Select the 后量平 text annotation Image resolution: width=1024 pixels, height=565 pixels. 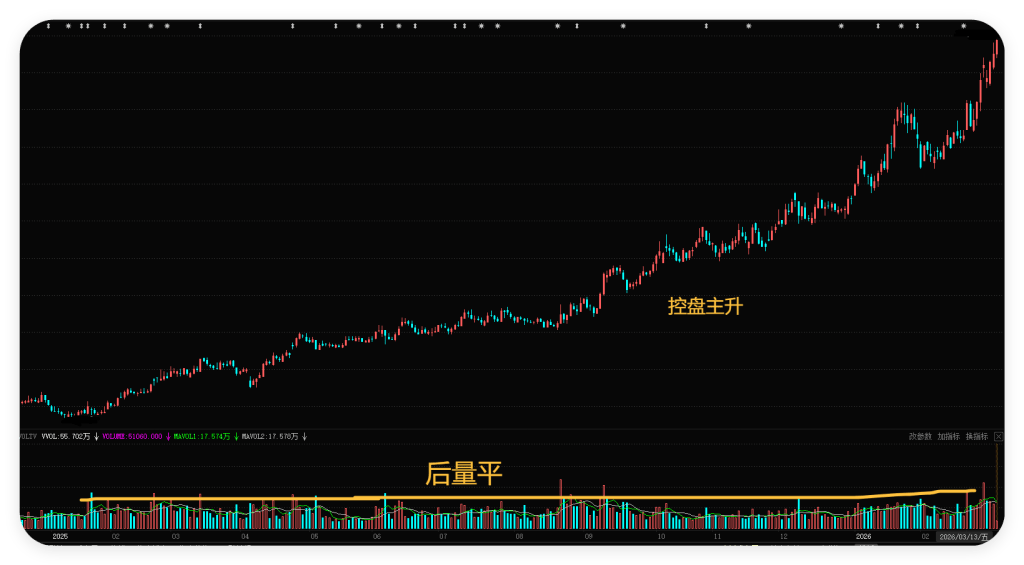(464, 474)
